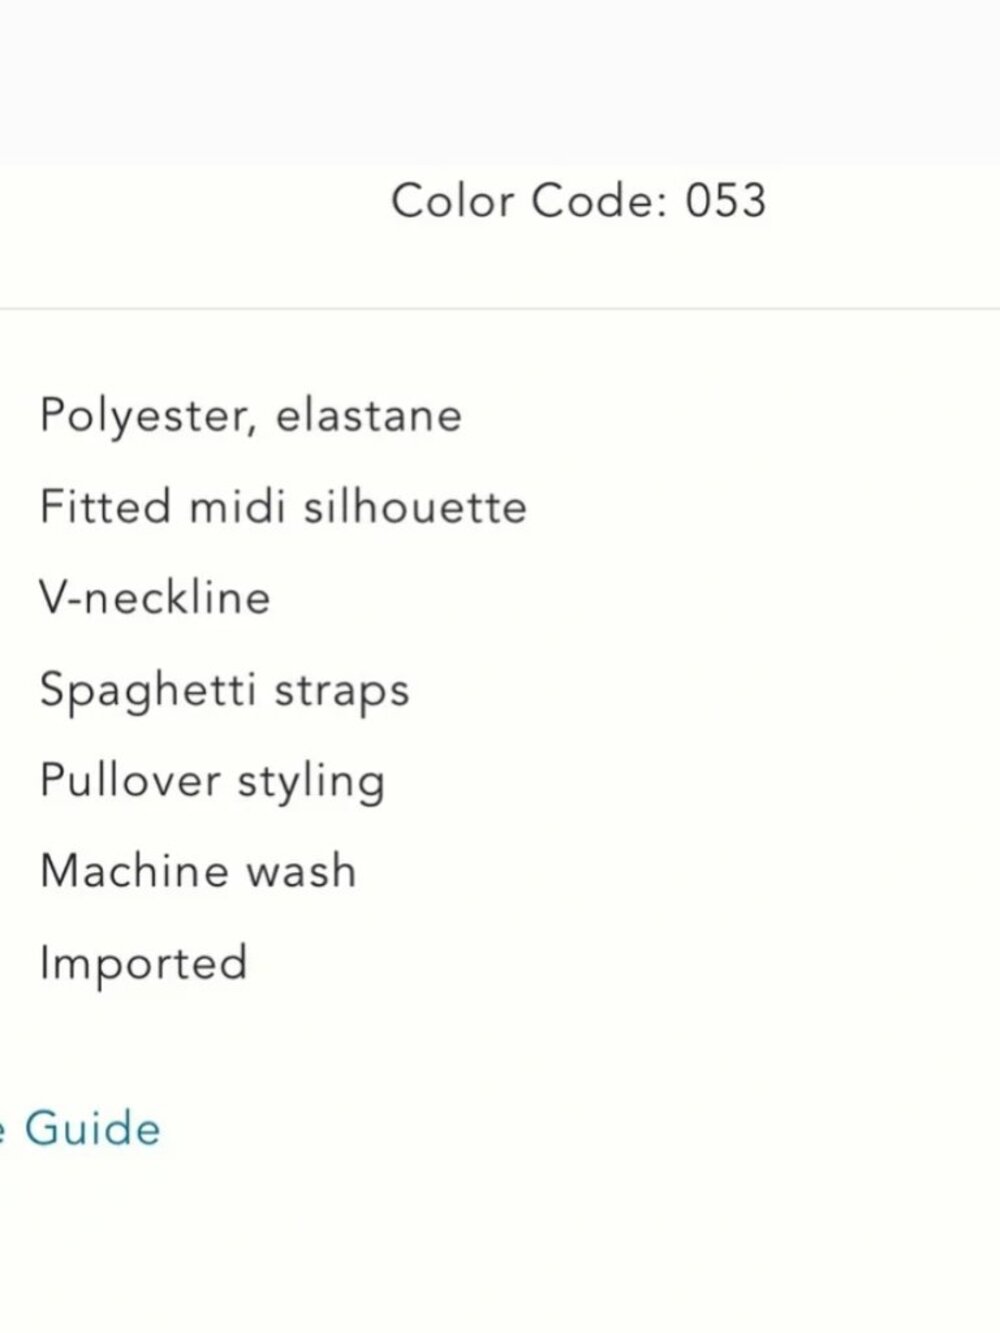This screenshot has width=1000, height=1333.
Task: Select the word silhouette
Action: pyautogui.click(x=415, y=506)
